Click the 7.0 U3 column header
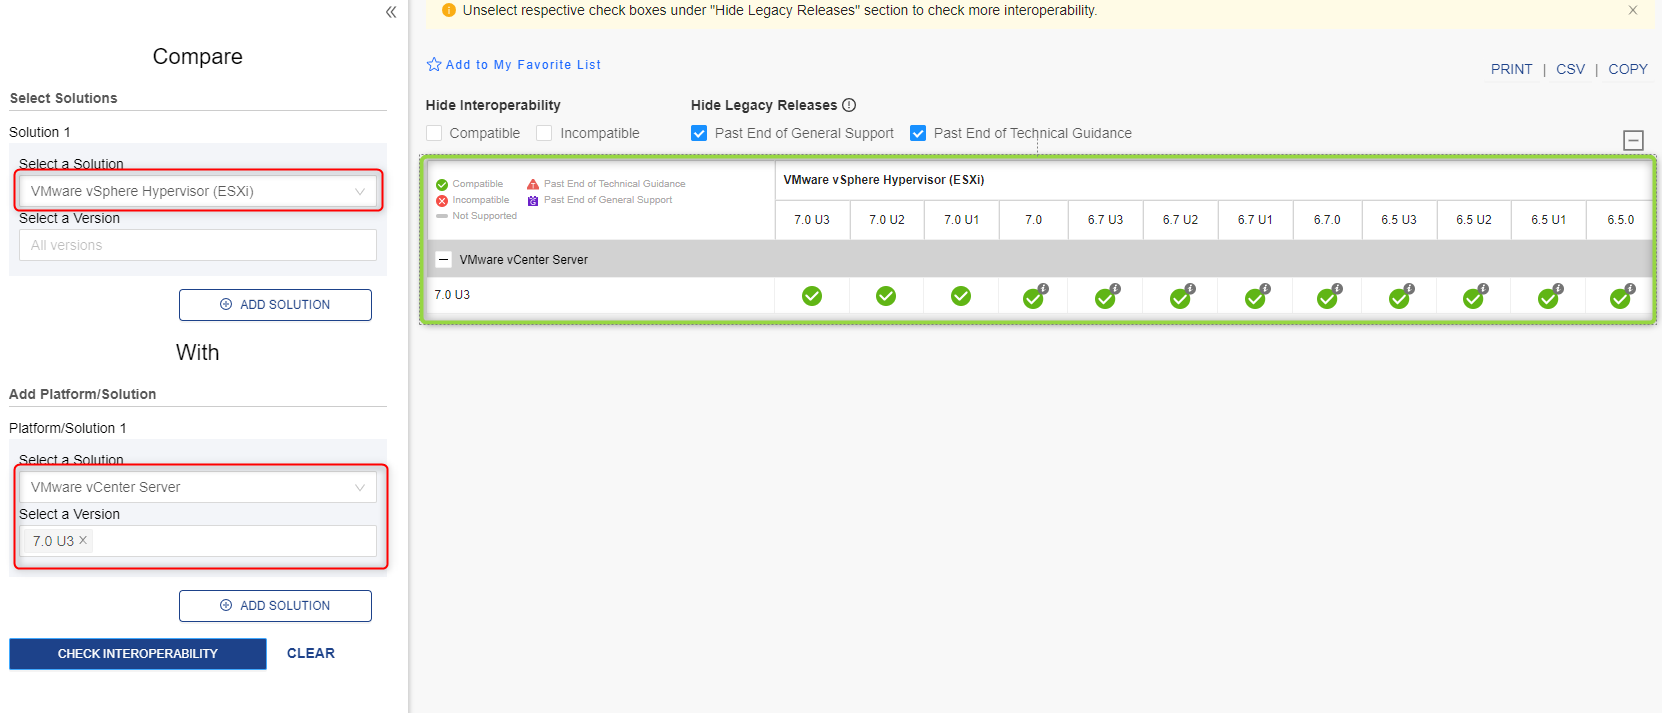Image resolution: width=1662 pixels, height=713 pixels. (812, 220)
